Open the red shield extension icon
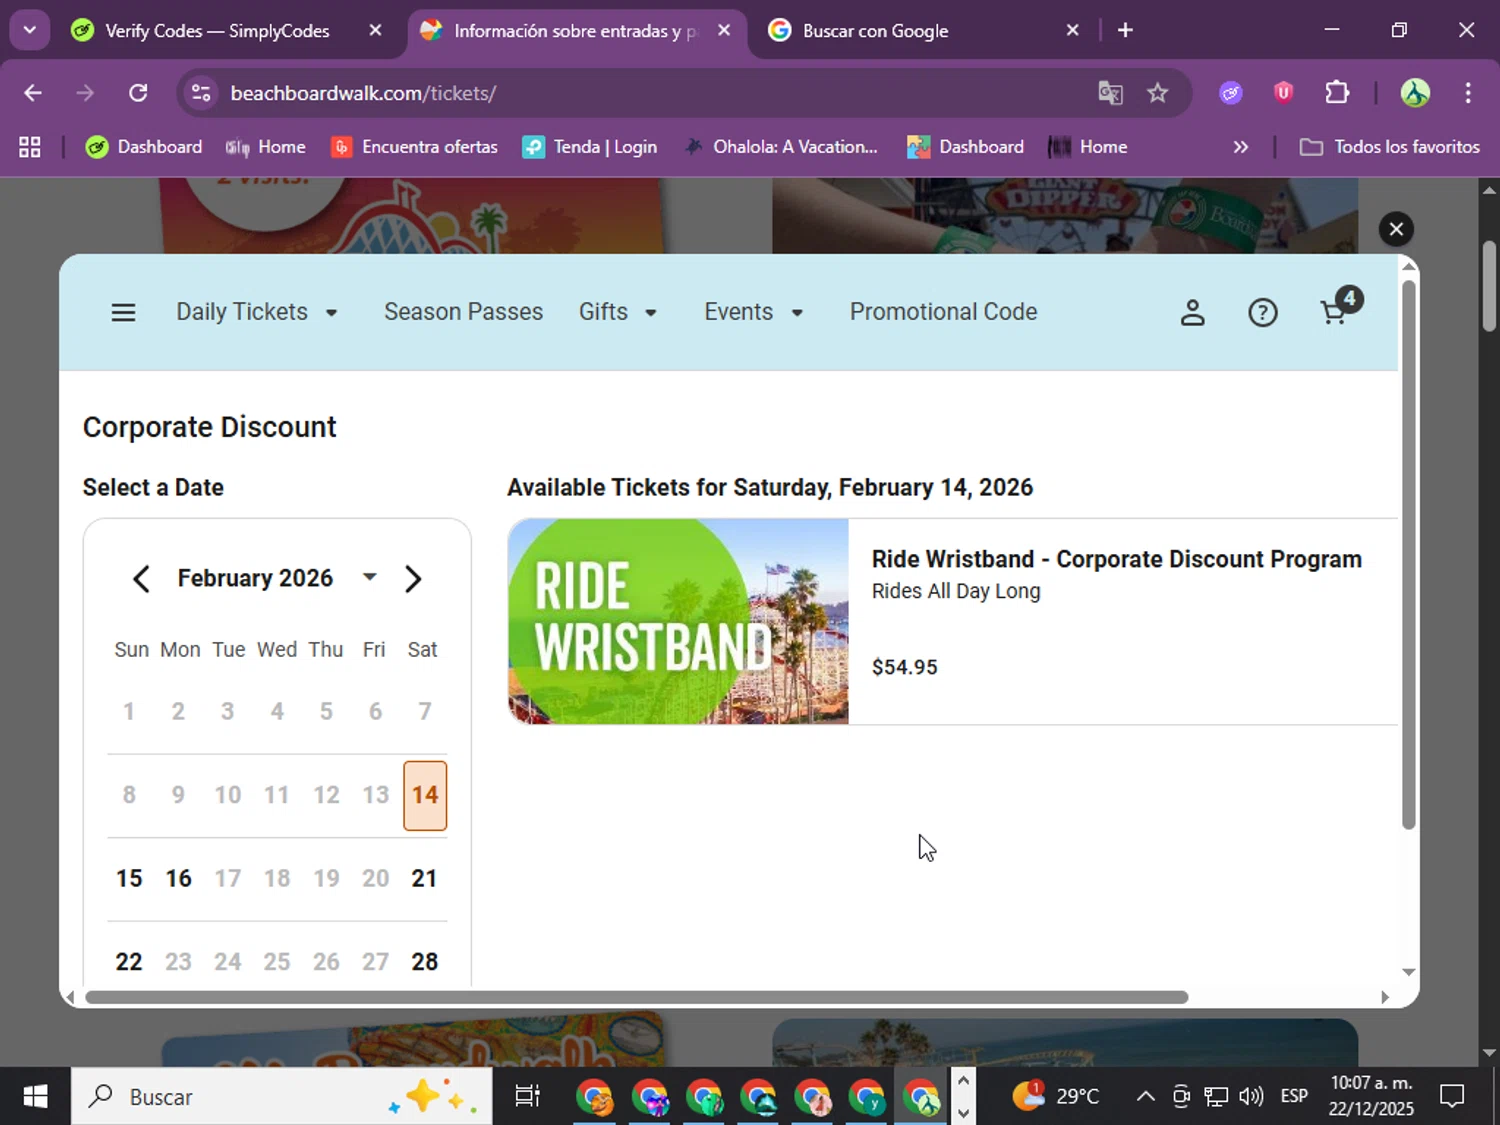Viewport: 1500px width, 1125px height. 1284,93
